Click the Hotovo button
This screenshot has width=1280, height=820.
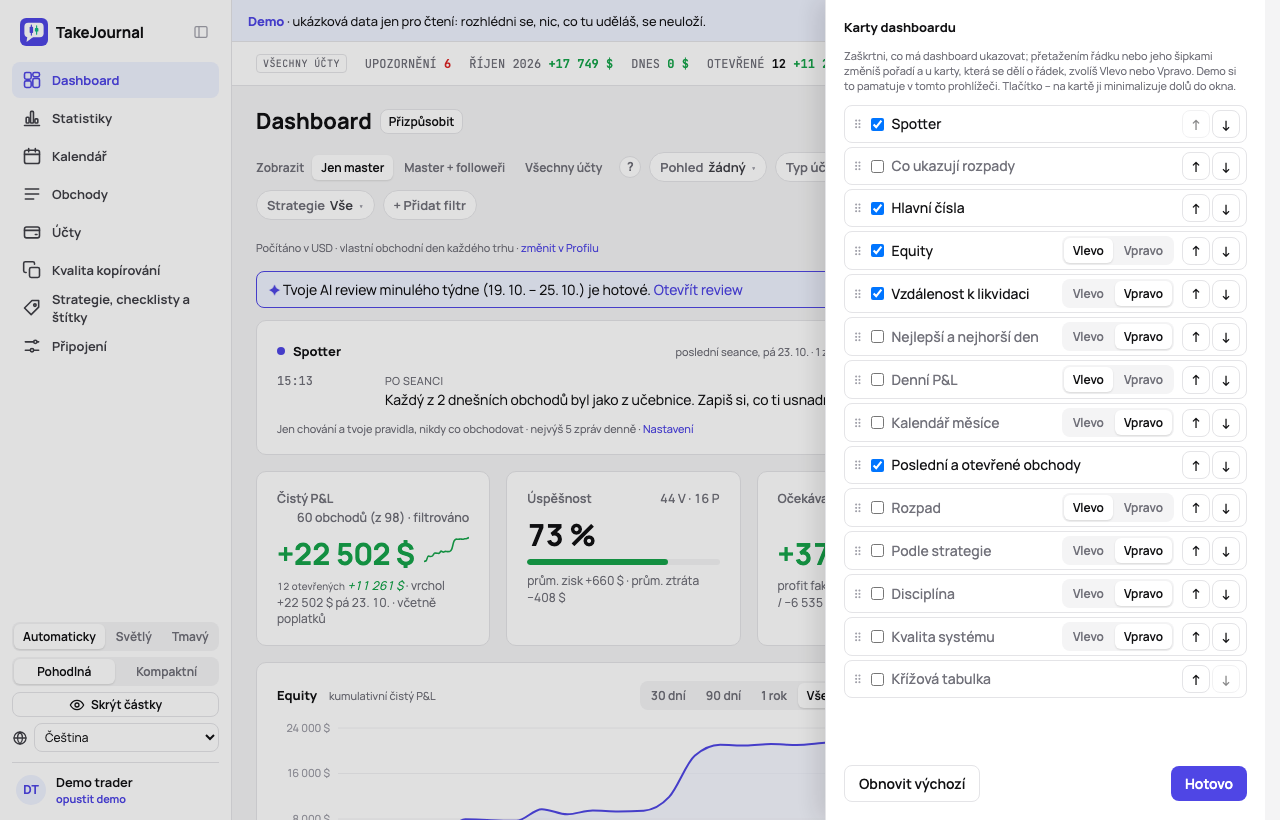click(1208, 784)
